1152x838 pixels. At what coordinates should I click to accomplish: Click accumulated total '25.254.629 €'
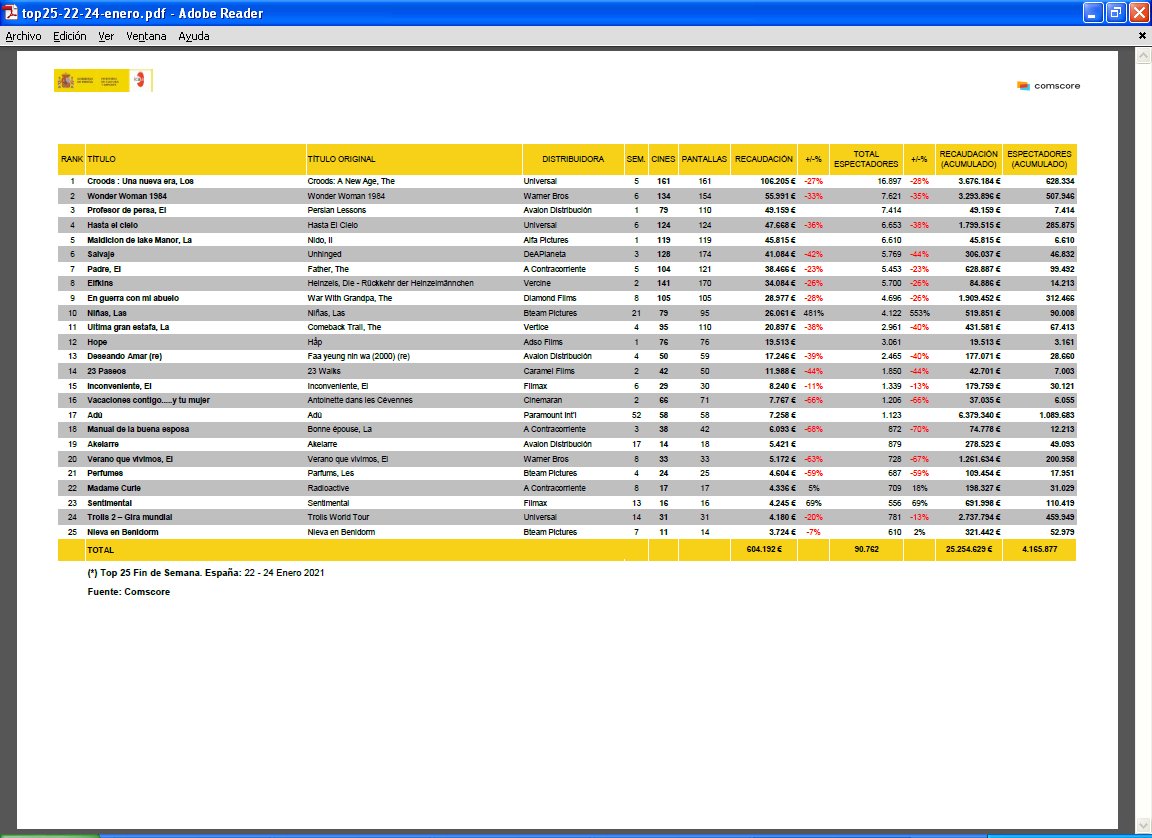point(968,549)
